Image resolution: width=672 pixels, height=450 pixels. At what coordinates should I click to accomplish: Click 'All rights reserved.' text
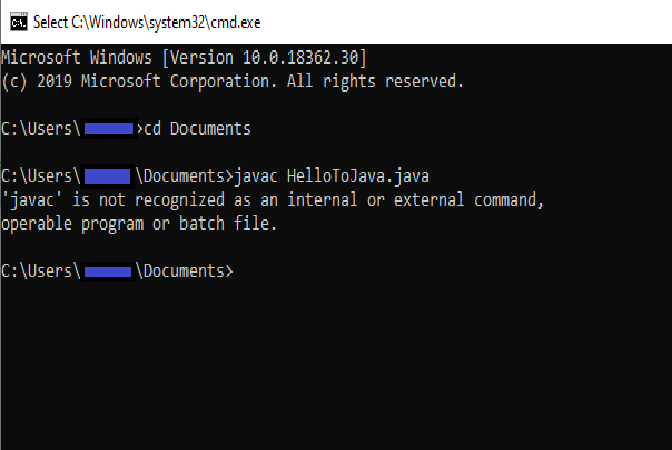tap(375, 81)
